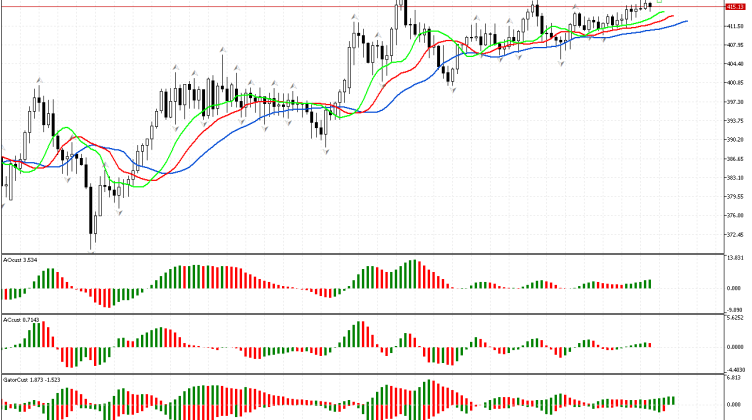Click the red horizontal current price line
This screenshot has width=752, height=420.
[x=300, y=7]
